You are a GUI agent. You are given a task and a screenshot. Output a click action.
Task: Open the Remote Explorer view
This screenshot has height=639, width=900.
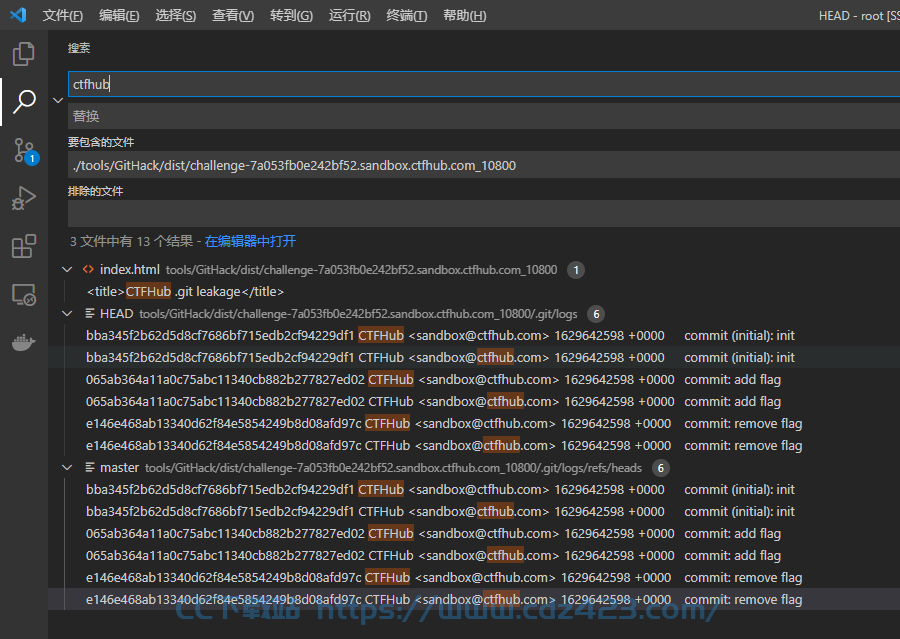(24, 295)
